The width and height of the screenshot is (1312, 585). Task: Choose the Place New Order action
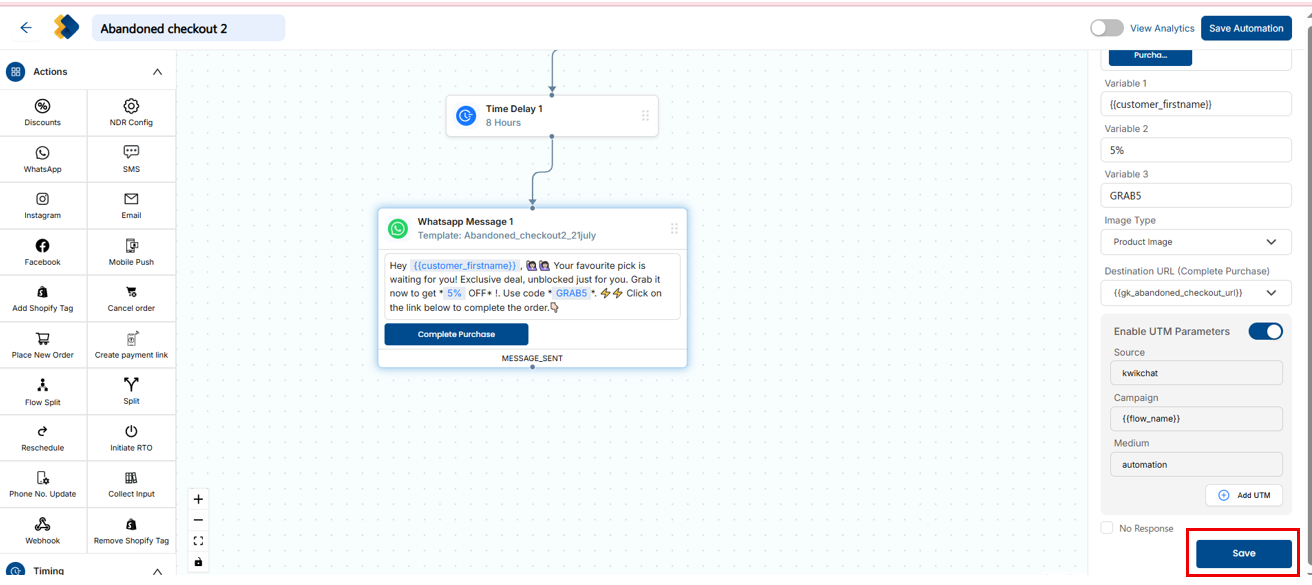(x=43, y=345)
